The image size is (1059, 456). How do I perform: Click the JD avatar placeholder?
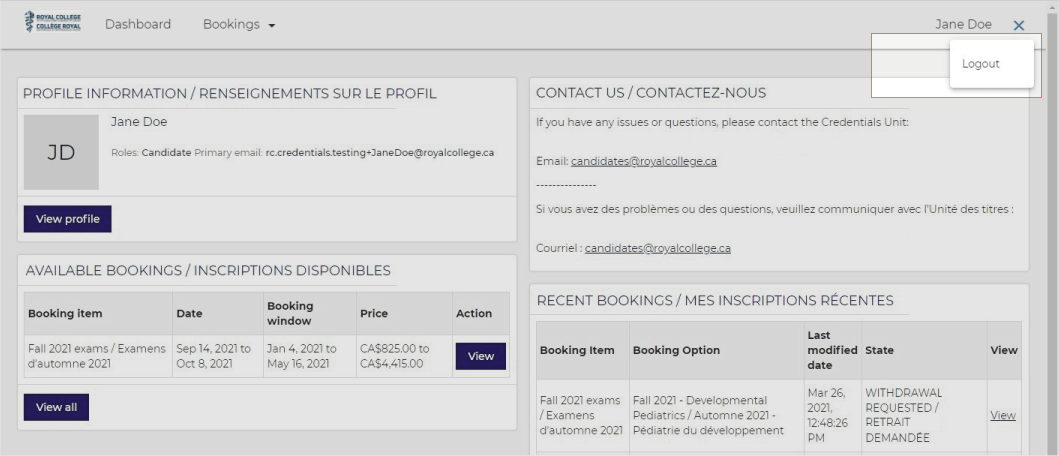pos(61,152)
